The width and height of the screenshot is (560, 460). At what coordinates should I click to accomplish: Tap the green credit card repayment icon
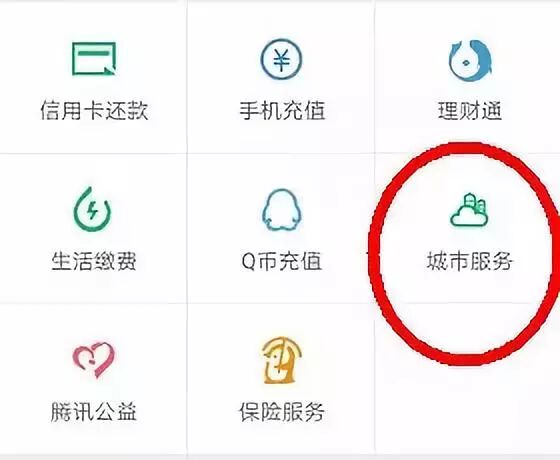tap(94, 59)
